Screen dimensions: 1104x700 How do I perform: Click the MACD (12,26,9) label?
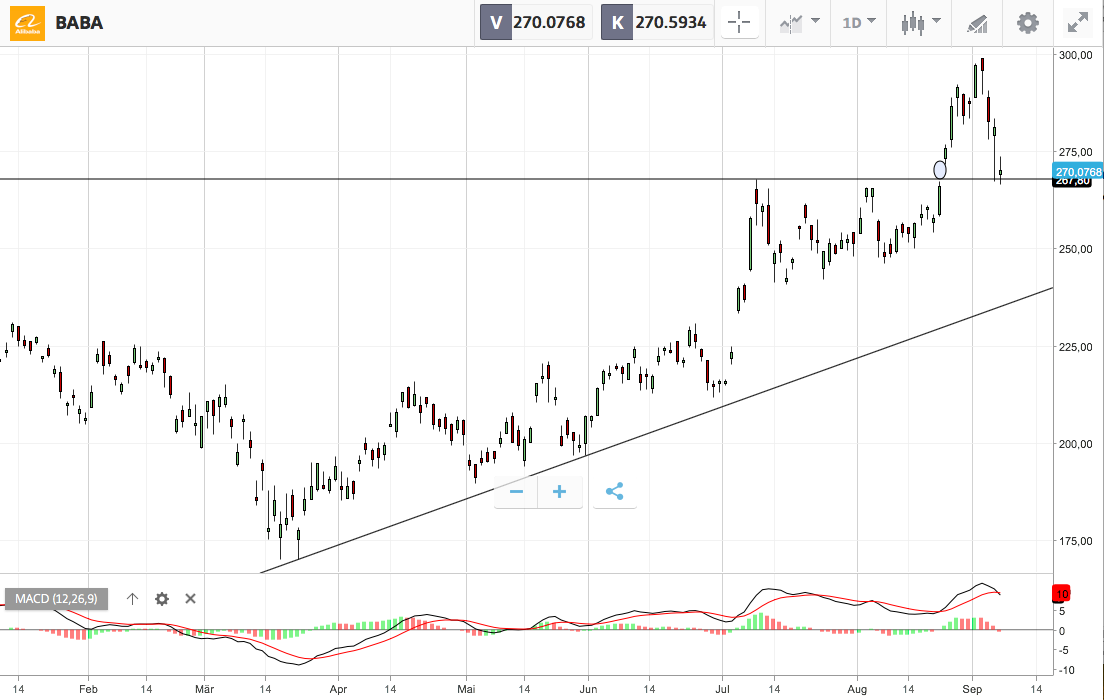point(56,599)
